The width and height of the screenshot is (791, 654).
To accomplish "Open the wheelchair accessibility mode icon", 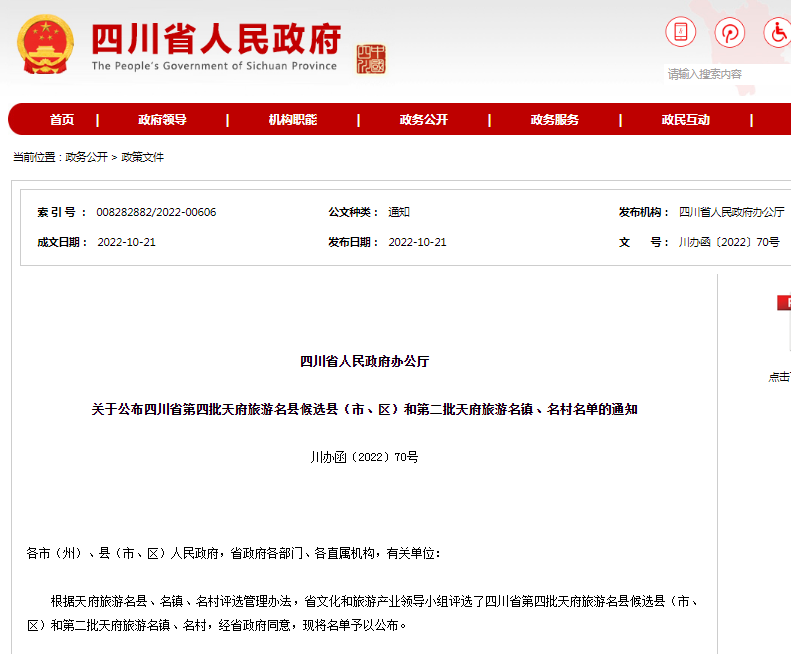I will pyautogui.click(x=778, y=32).
